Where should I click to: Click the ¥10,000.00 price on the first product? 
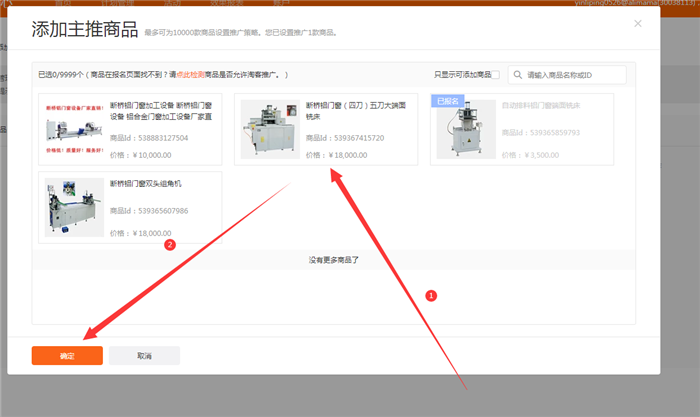coord(140,155)
